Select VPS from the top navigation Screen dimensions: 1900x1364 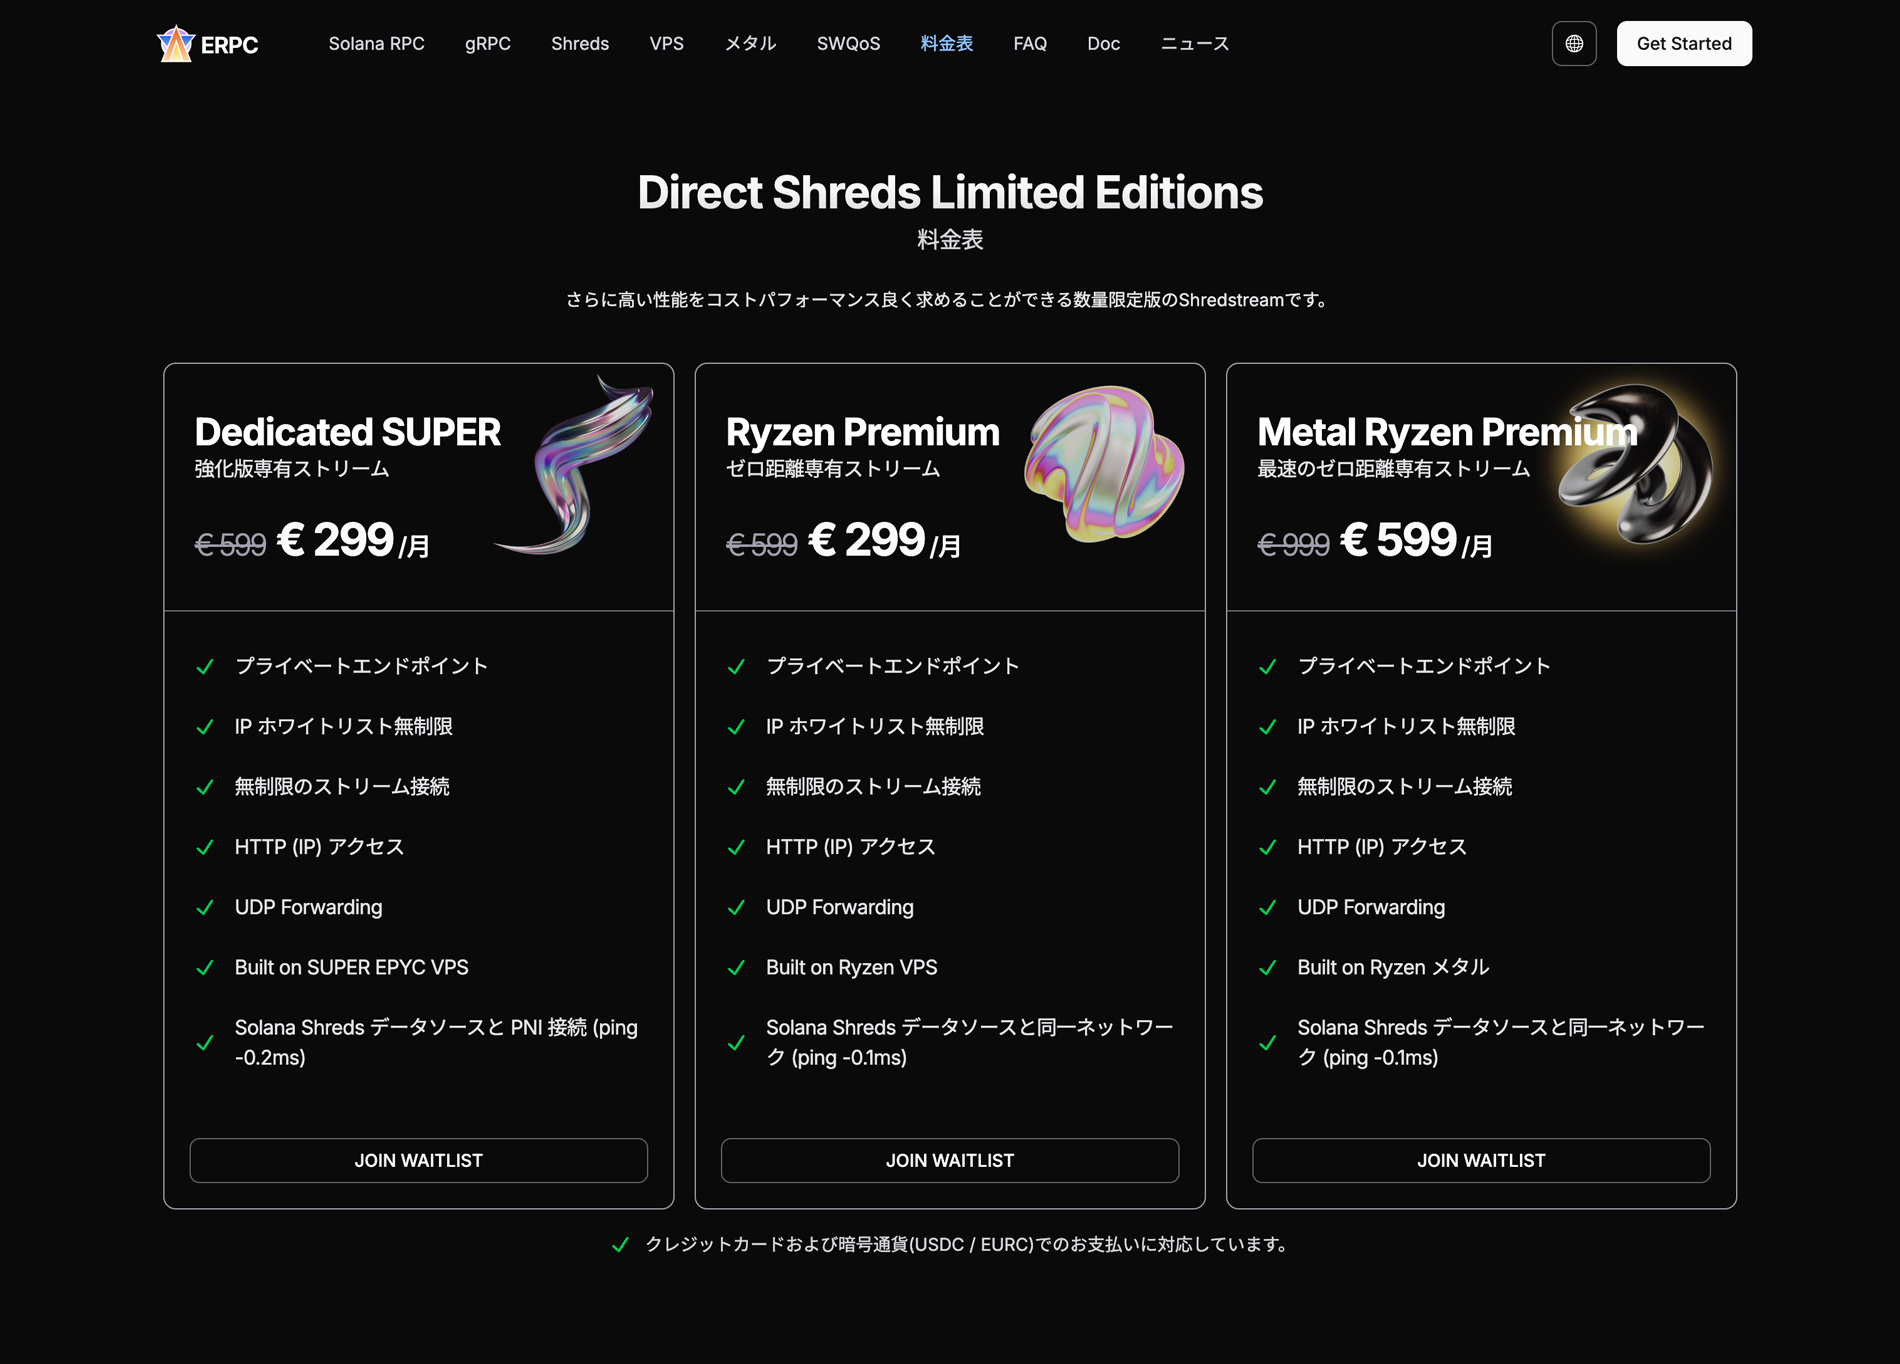[666, 44]
